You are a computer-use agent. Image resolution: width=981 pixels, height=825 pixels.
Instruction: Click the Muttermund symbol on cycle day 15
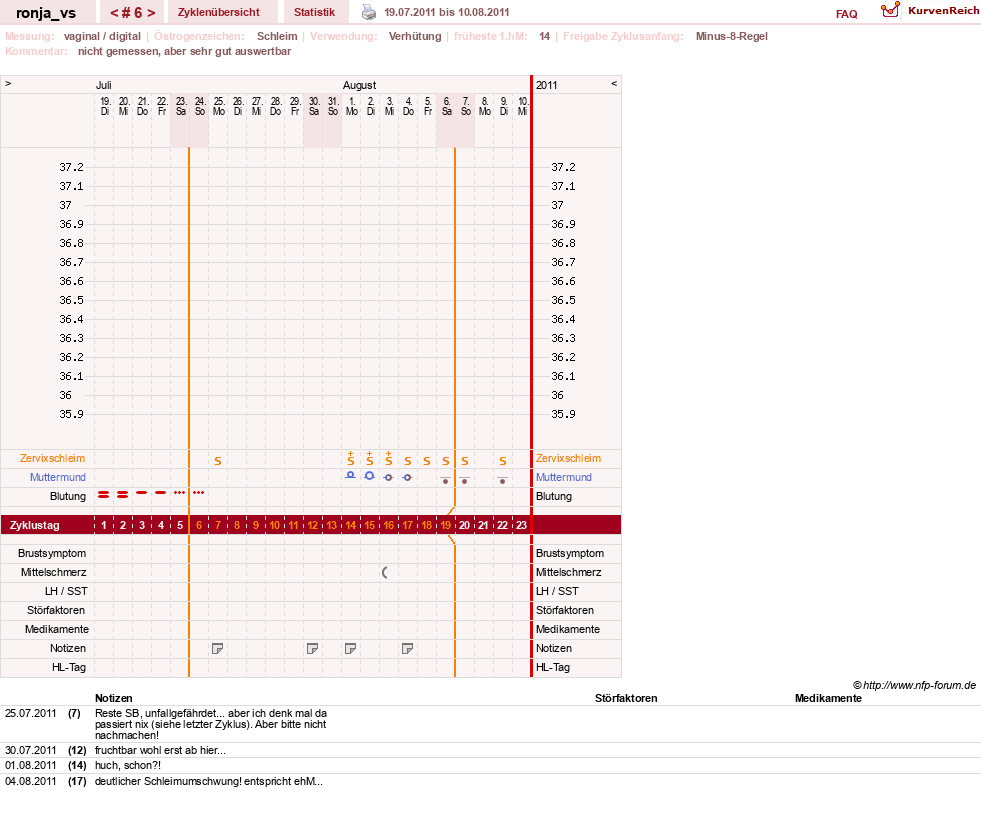(x=370, y=475)
